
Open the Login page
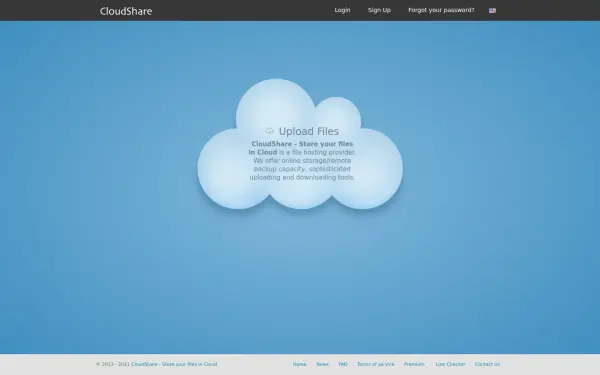(x=342, y=10)
